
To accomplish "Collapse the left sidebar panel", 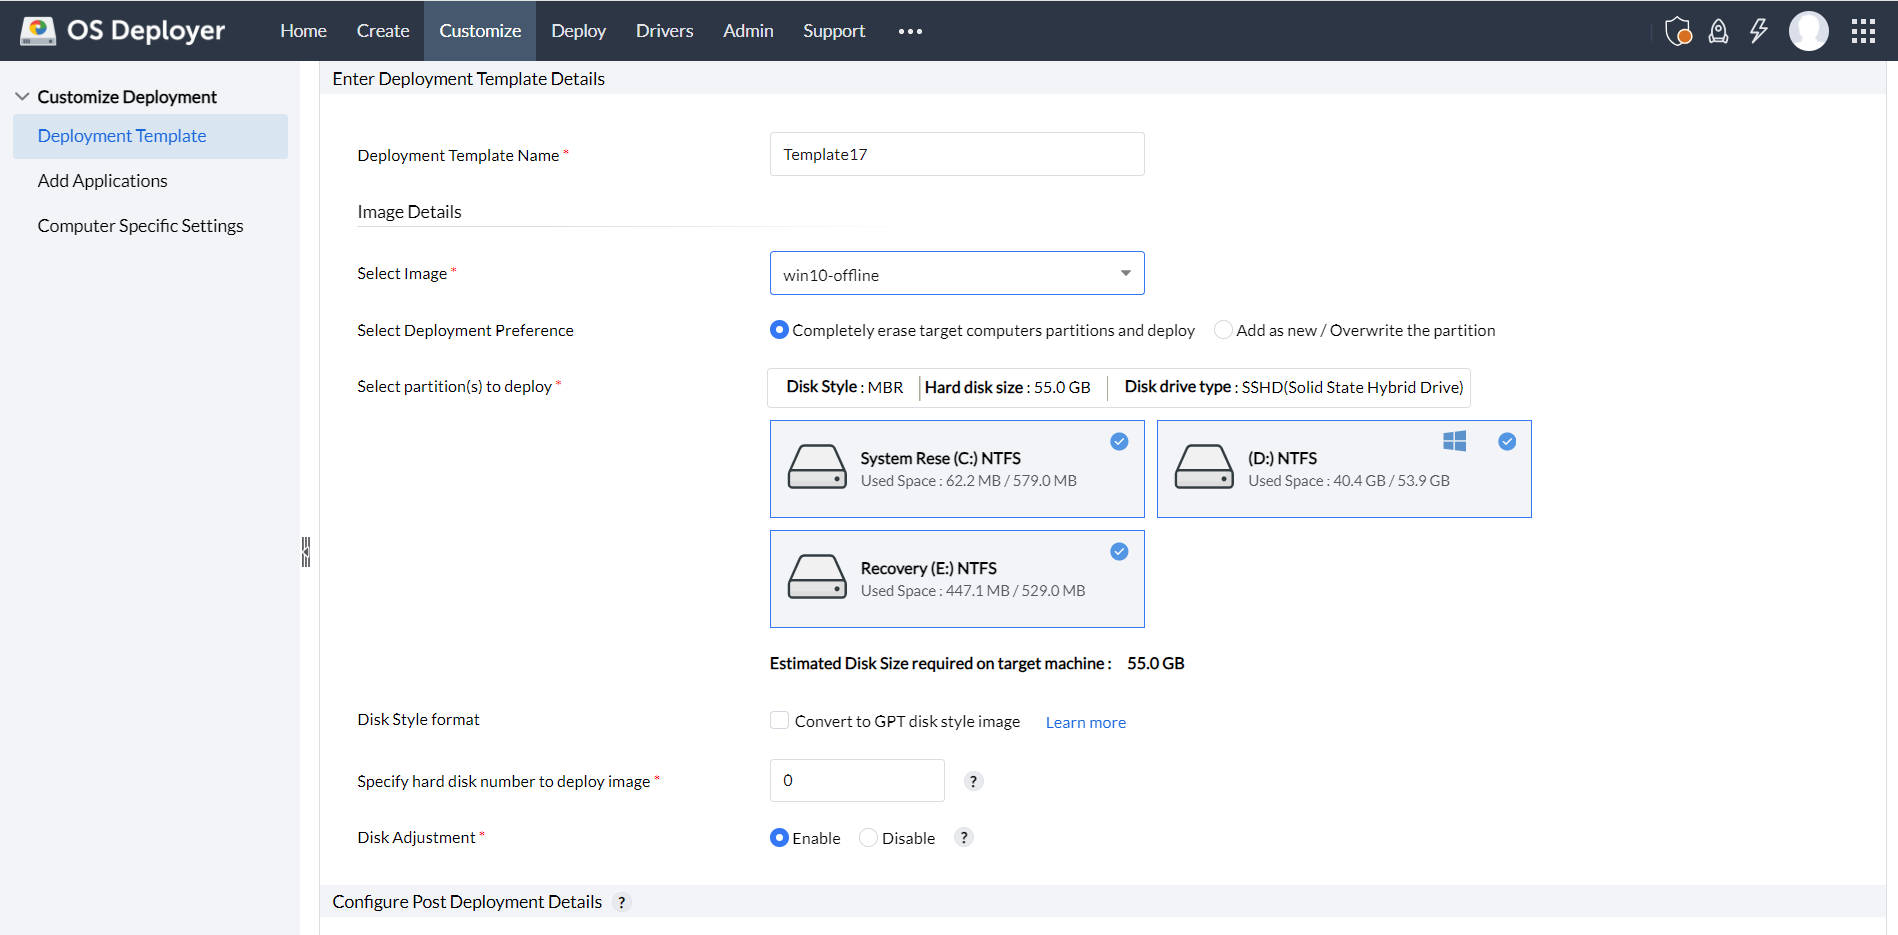I will (305, 551).
